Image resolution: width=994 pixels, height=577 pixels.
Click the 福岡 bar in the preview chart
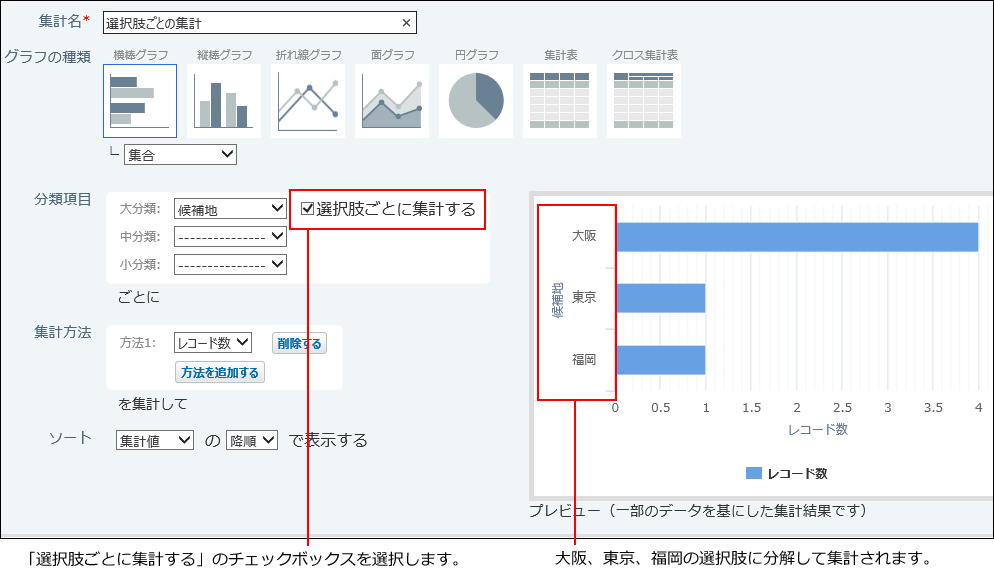click(x=661, y=360)
